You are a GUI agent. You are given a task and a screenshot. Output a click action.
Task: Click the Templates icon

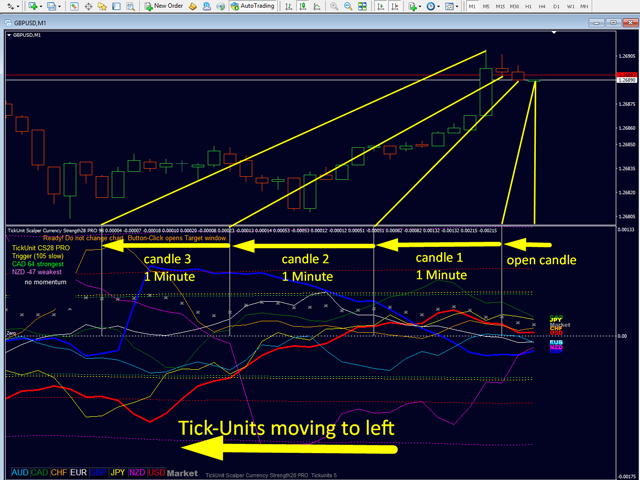click(449, 6)
